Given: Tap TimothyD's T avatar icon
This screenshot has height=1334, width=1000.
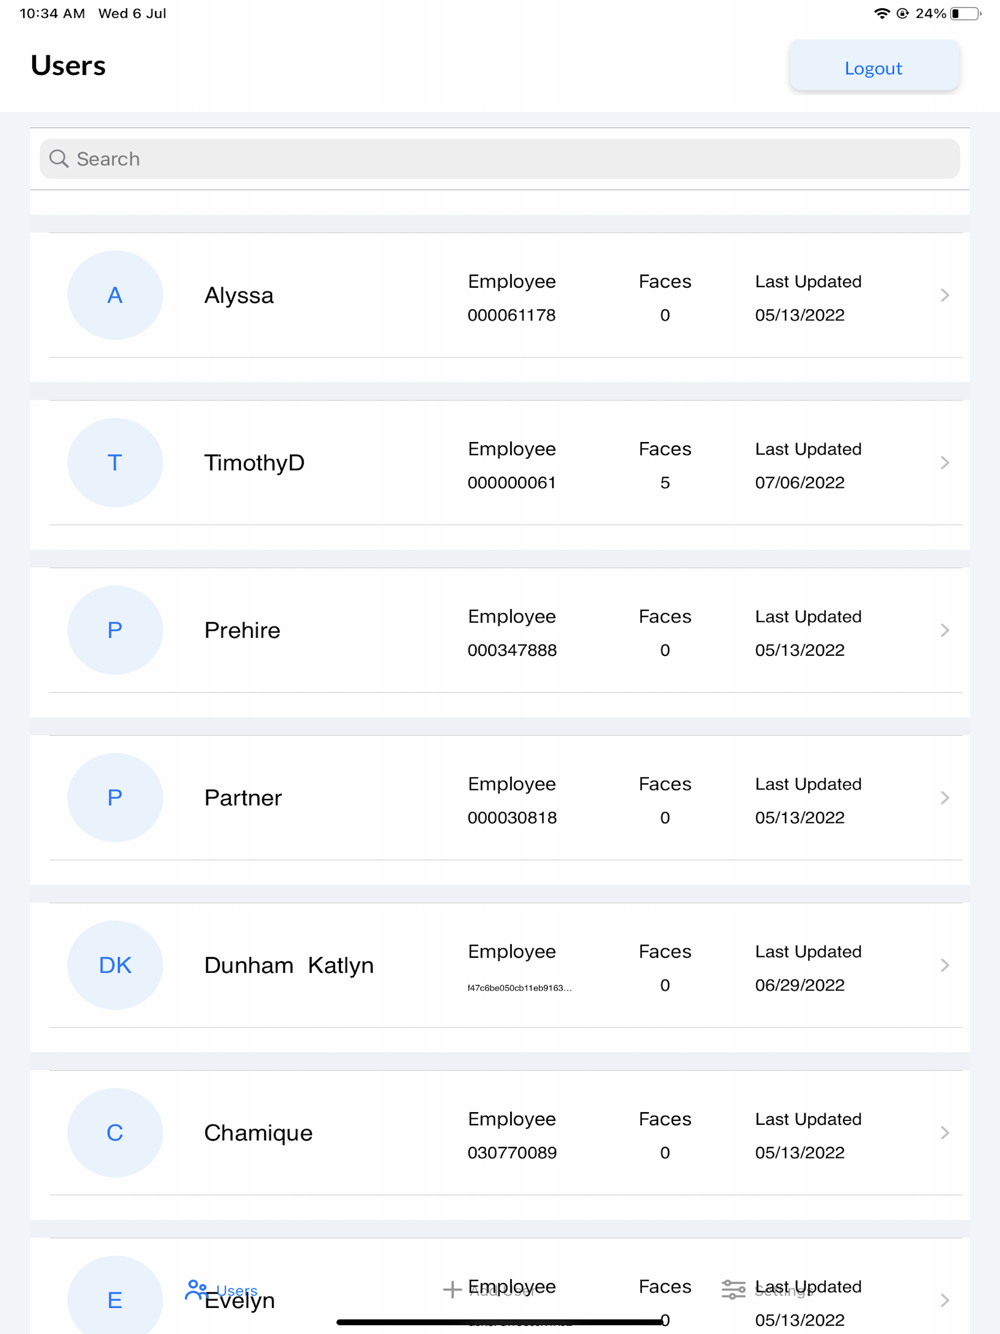Looking at the screenshot, I should 115,463.
